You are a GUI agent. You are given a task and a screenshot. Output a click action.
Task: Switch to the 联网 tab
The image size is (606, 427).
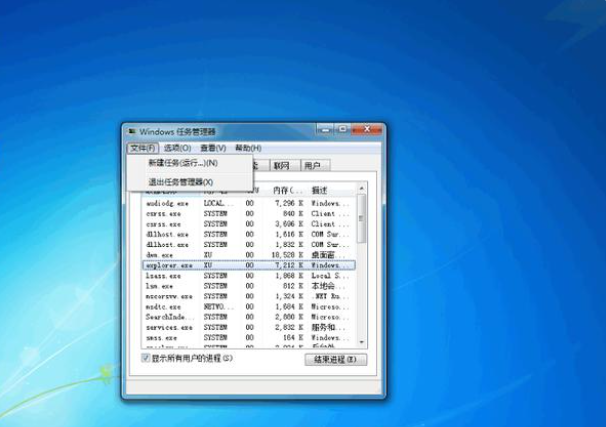tap(282, 166)
